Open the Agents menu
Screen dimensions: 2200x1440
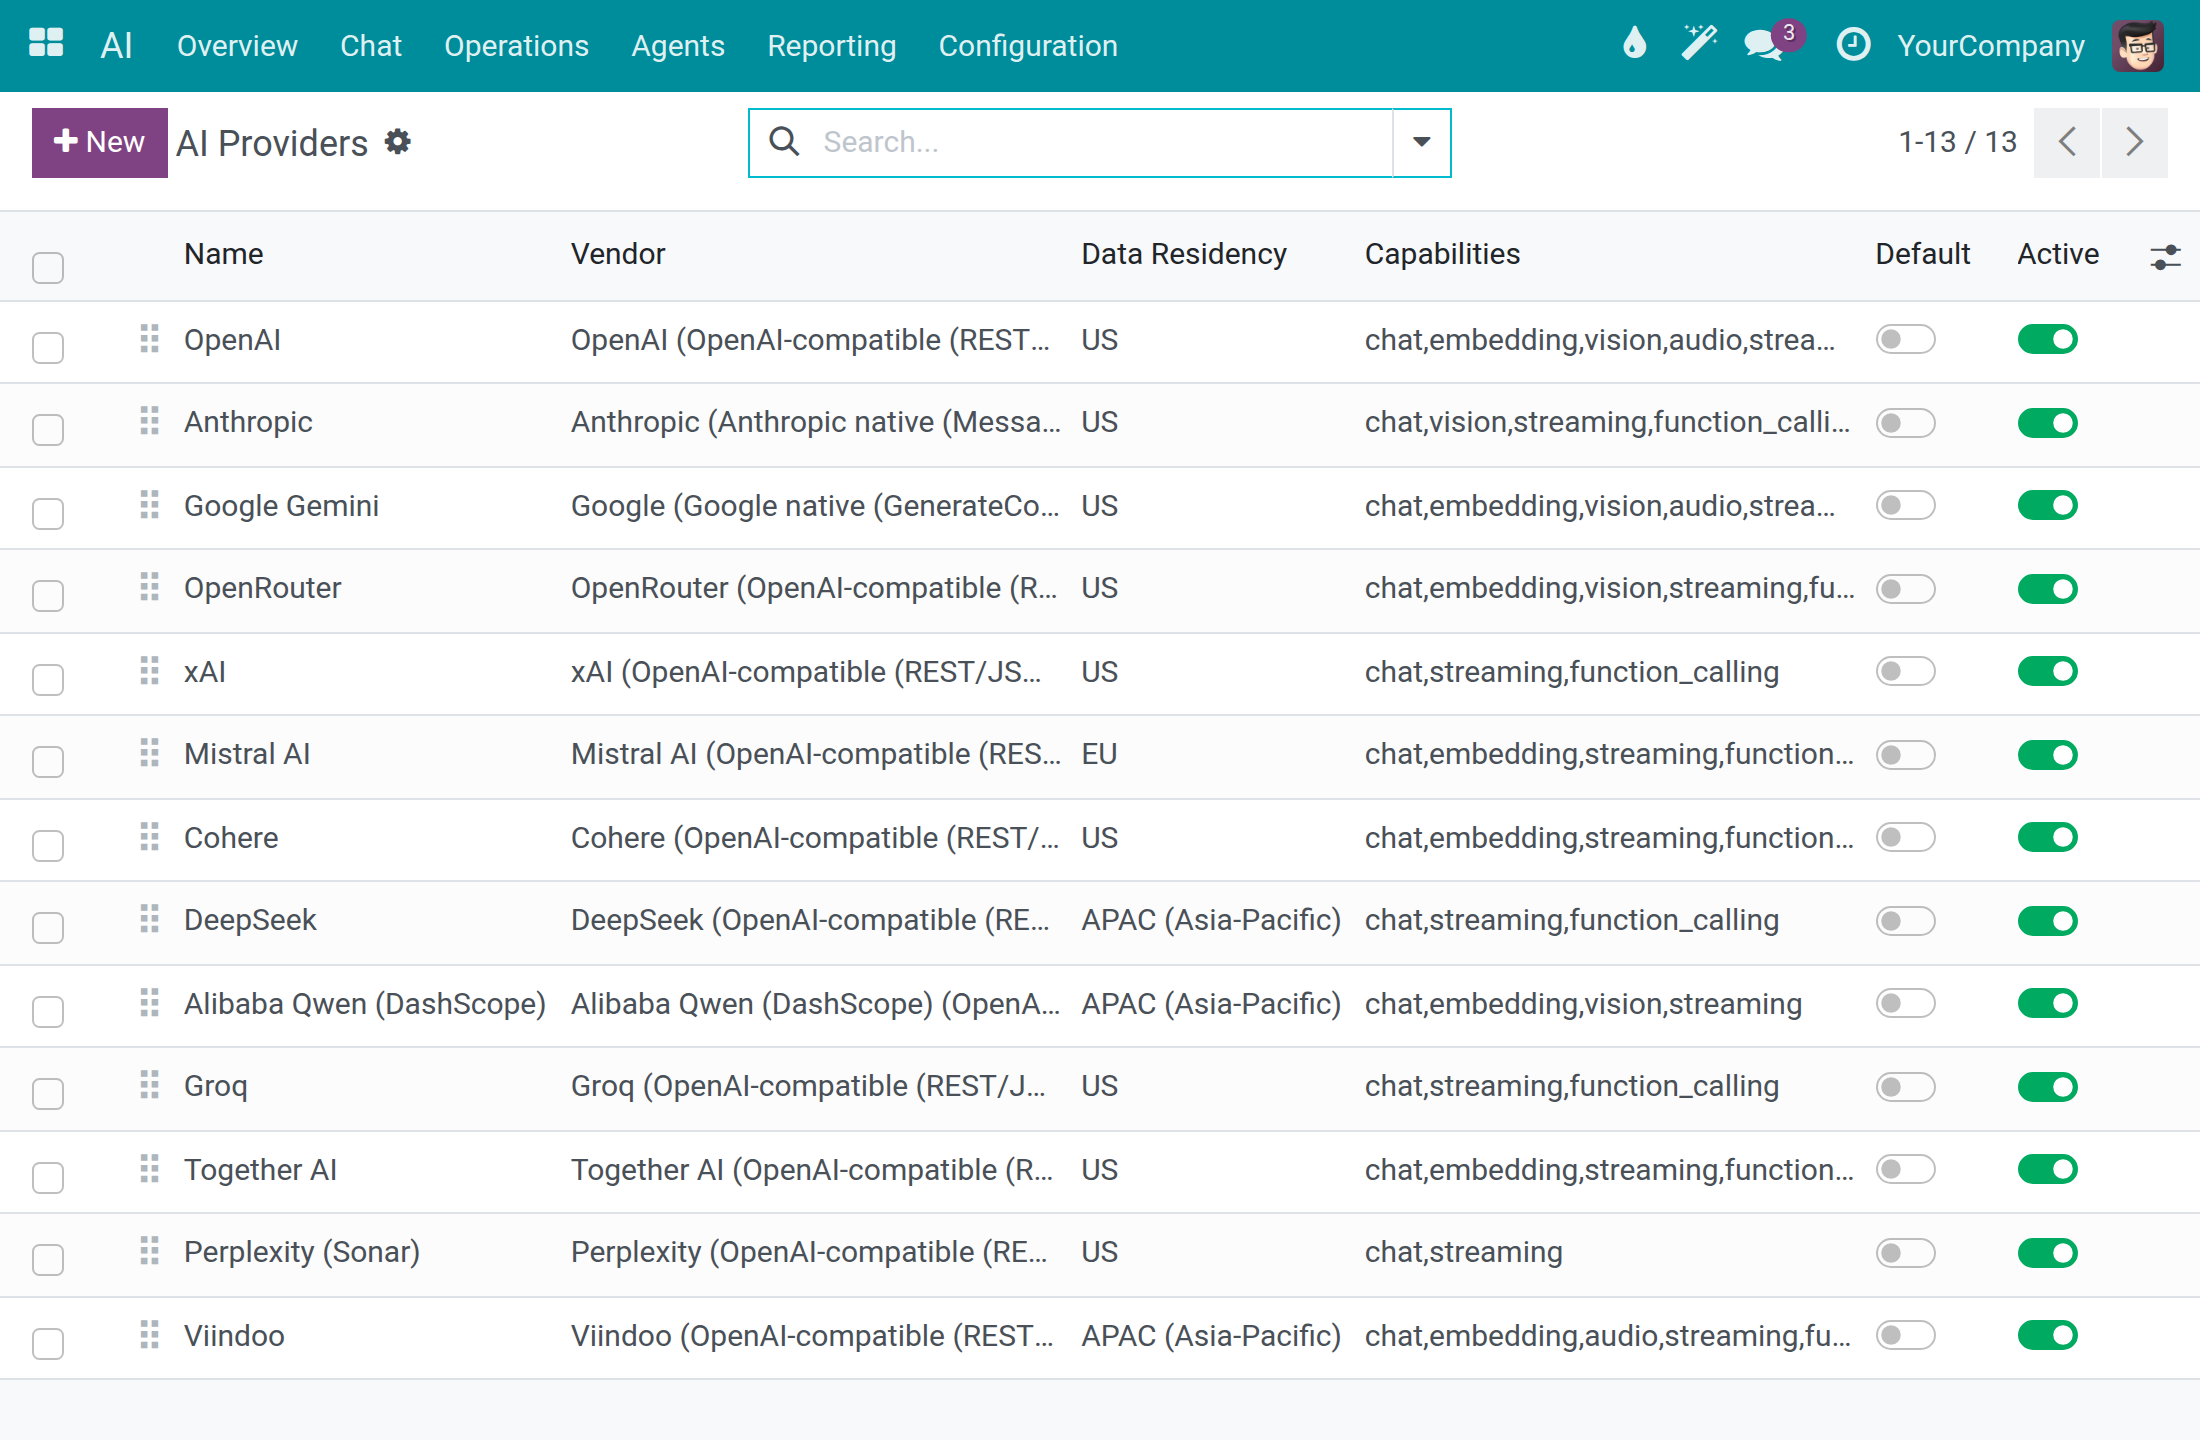pos(678,46)
